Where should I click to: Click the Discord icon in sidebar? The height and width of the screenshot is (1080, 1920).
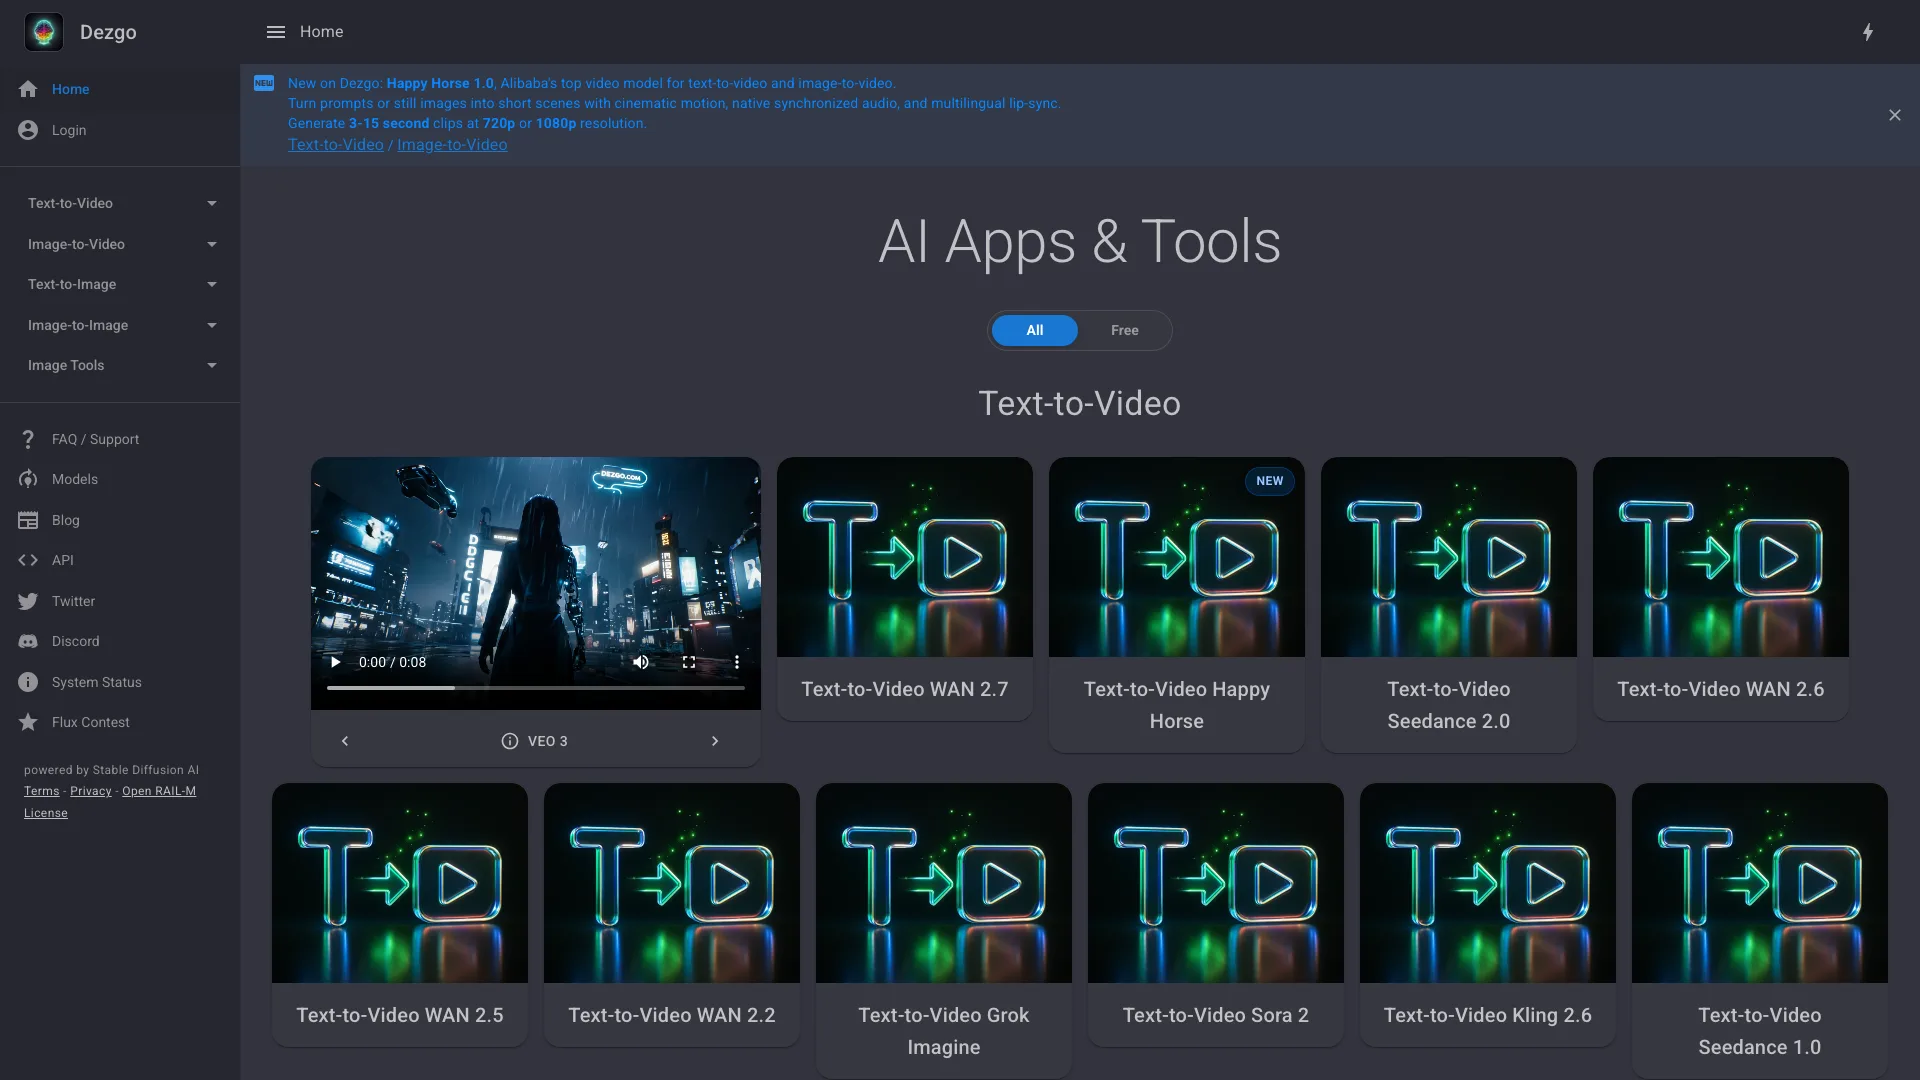tap(28, 641)
